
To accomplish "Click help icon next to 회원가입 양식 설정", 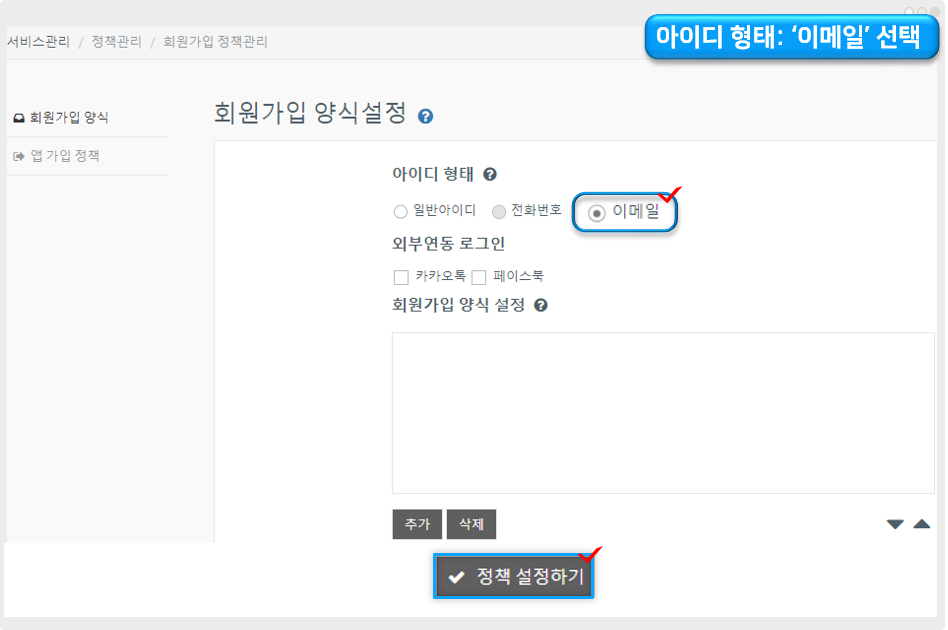I will (541, 305).
